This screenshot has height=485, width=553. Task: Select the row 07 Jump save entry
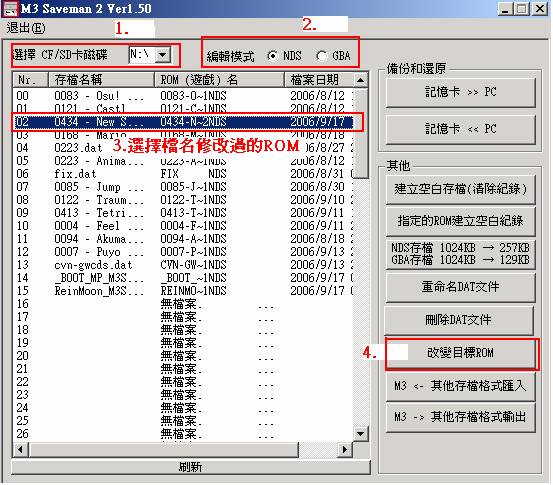point(183,187)
